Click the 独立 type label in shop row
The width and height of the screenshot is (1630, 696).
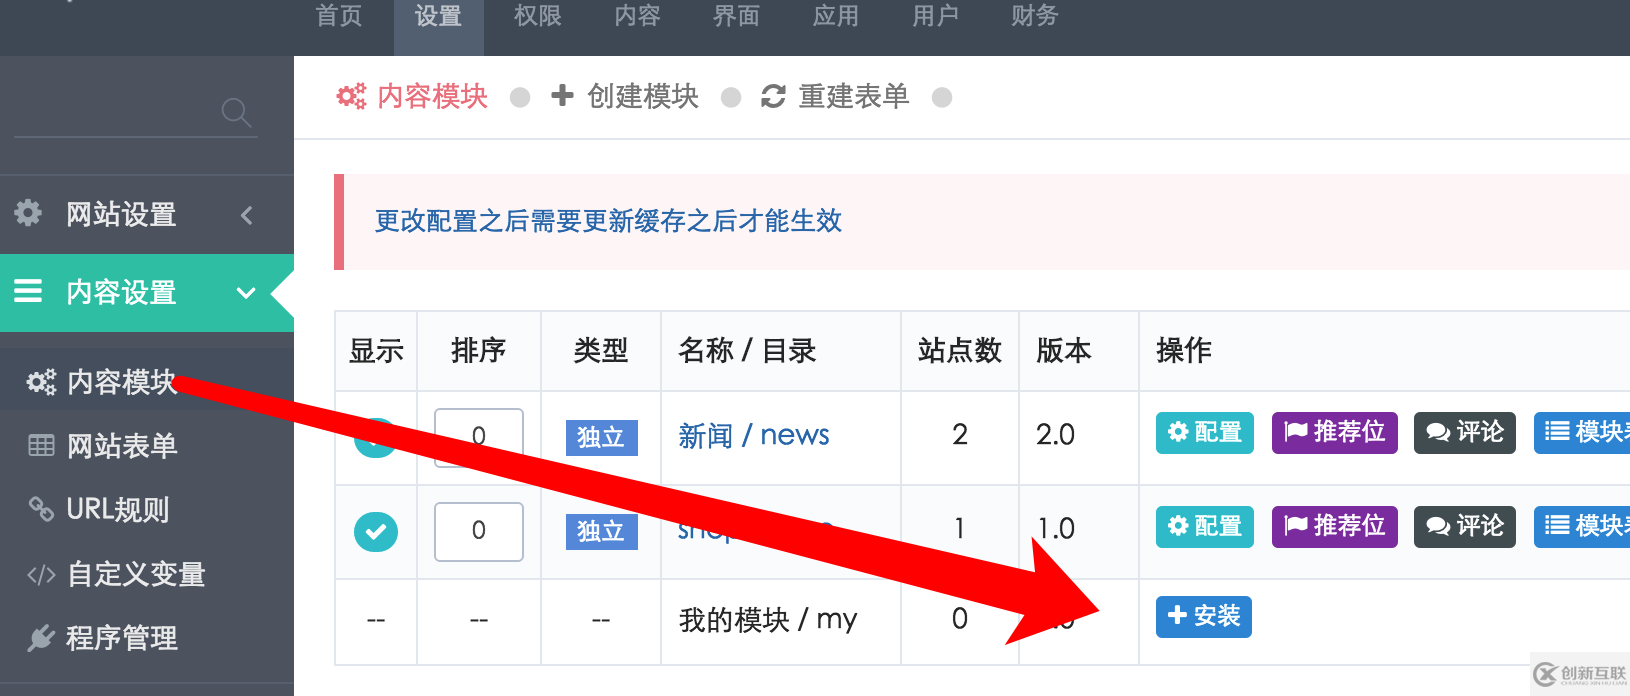pyautogui.click(x=601, y=531)
